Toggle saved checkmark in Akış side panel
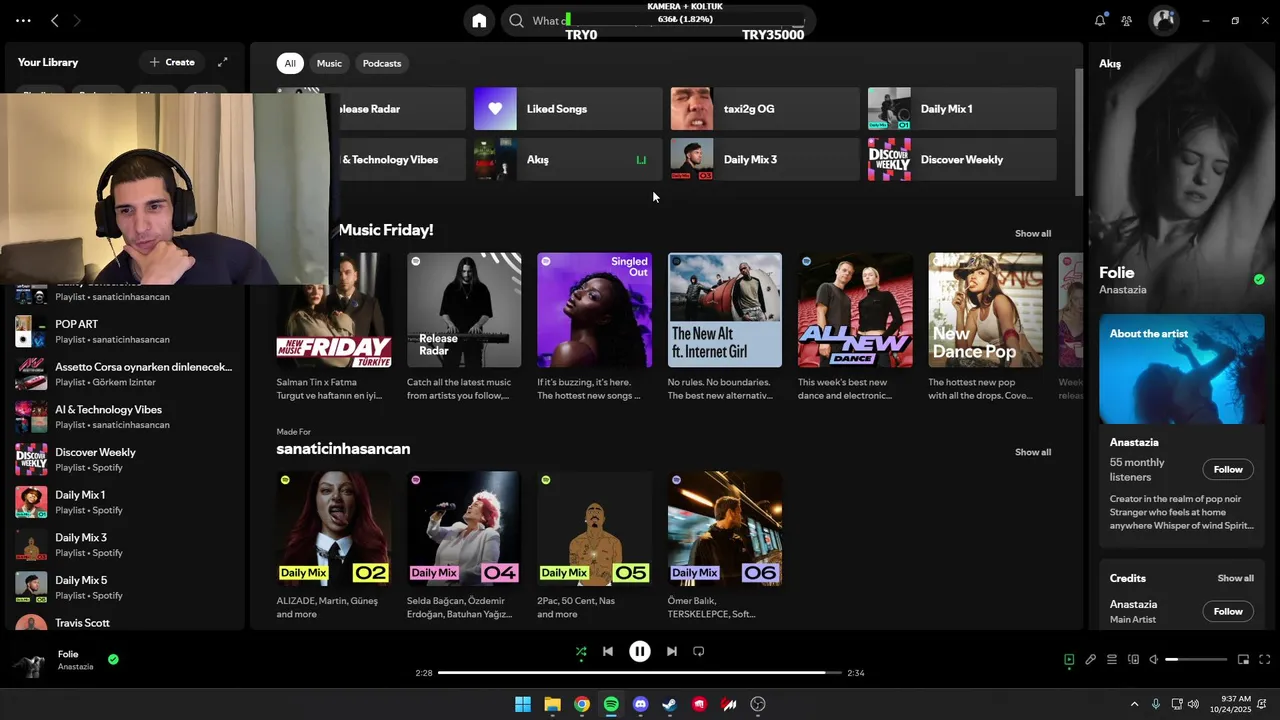The image size is (1280, 720). 1259,279
